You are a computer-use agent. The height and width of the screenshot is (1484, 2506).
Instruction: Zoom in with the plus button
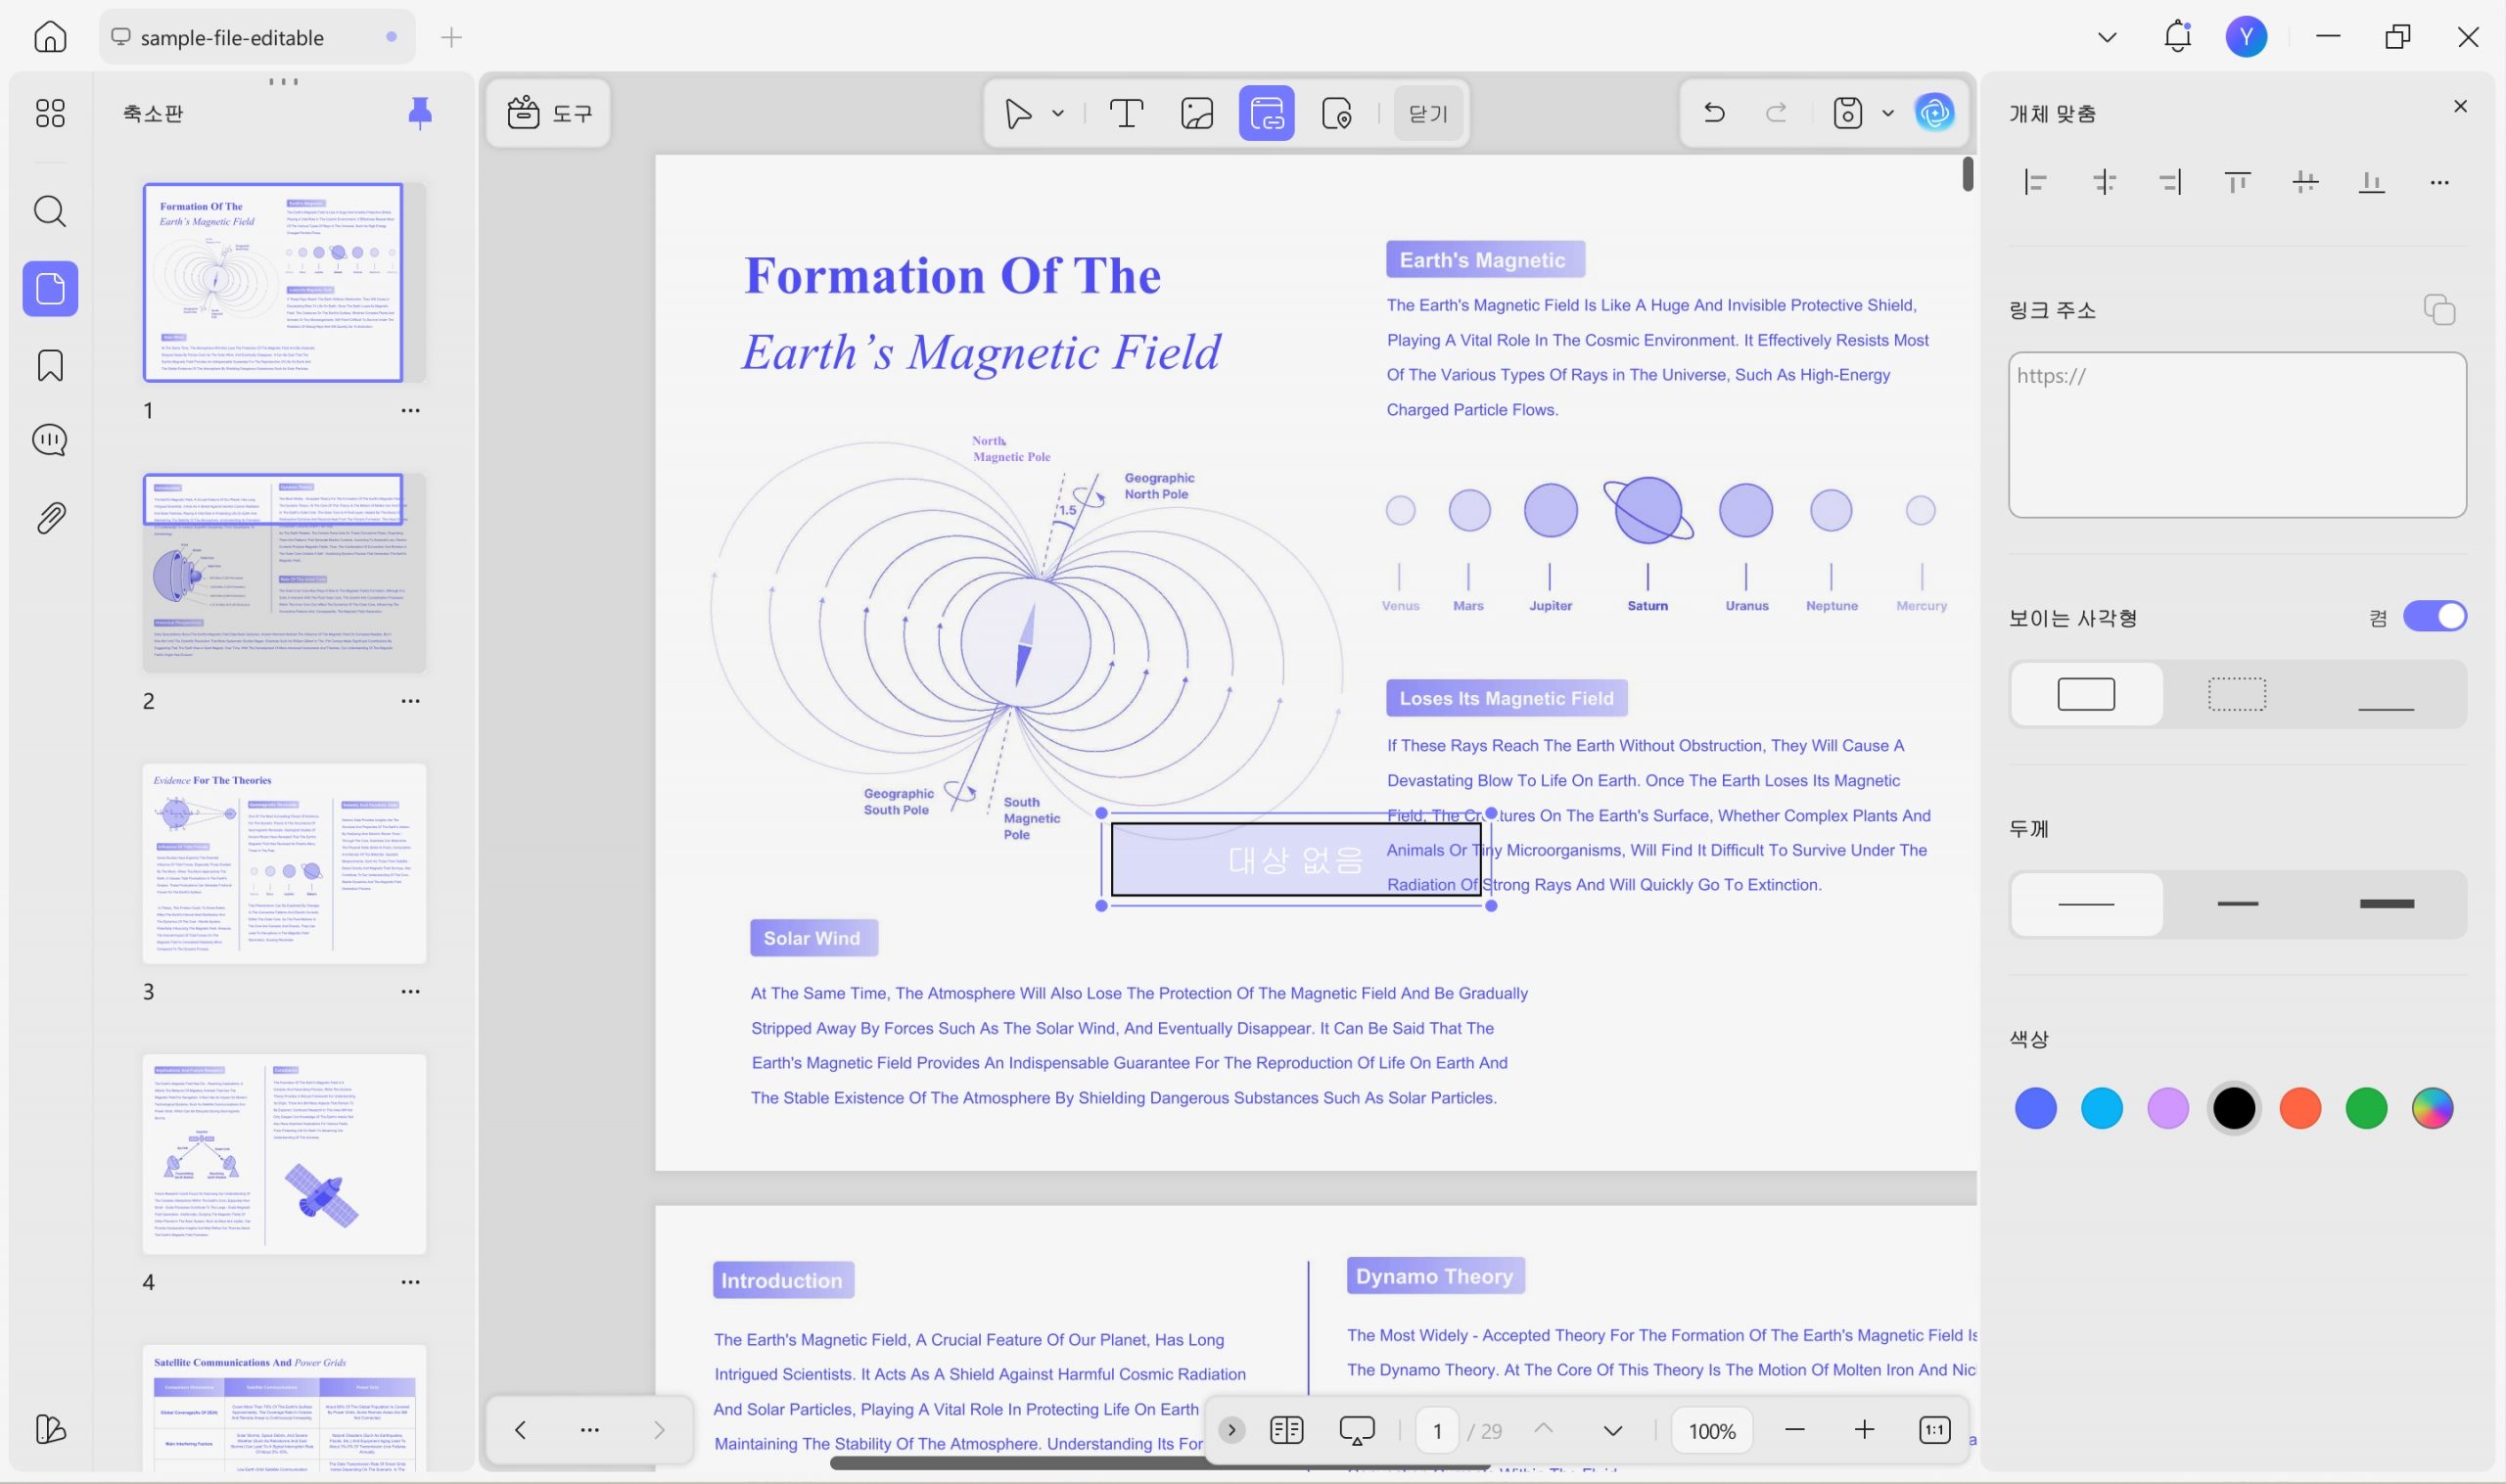(1864, 1430)
